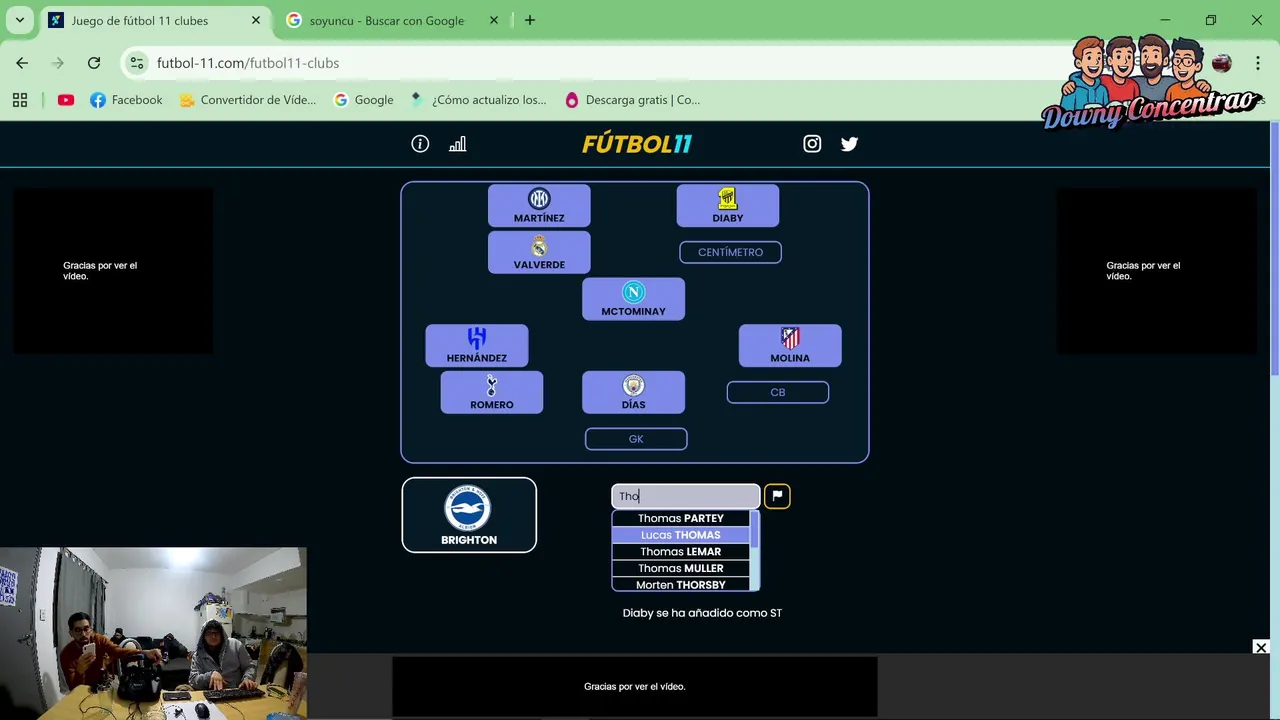The width and height of the screenshot is (1280, 720).
Task: Select the empty CB position slot
Action: point(778,392)
